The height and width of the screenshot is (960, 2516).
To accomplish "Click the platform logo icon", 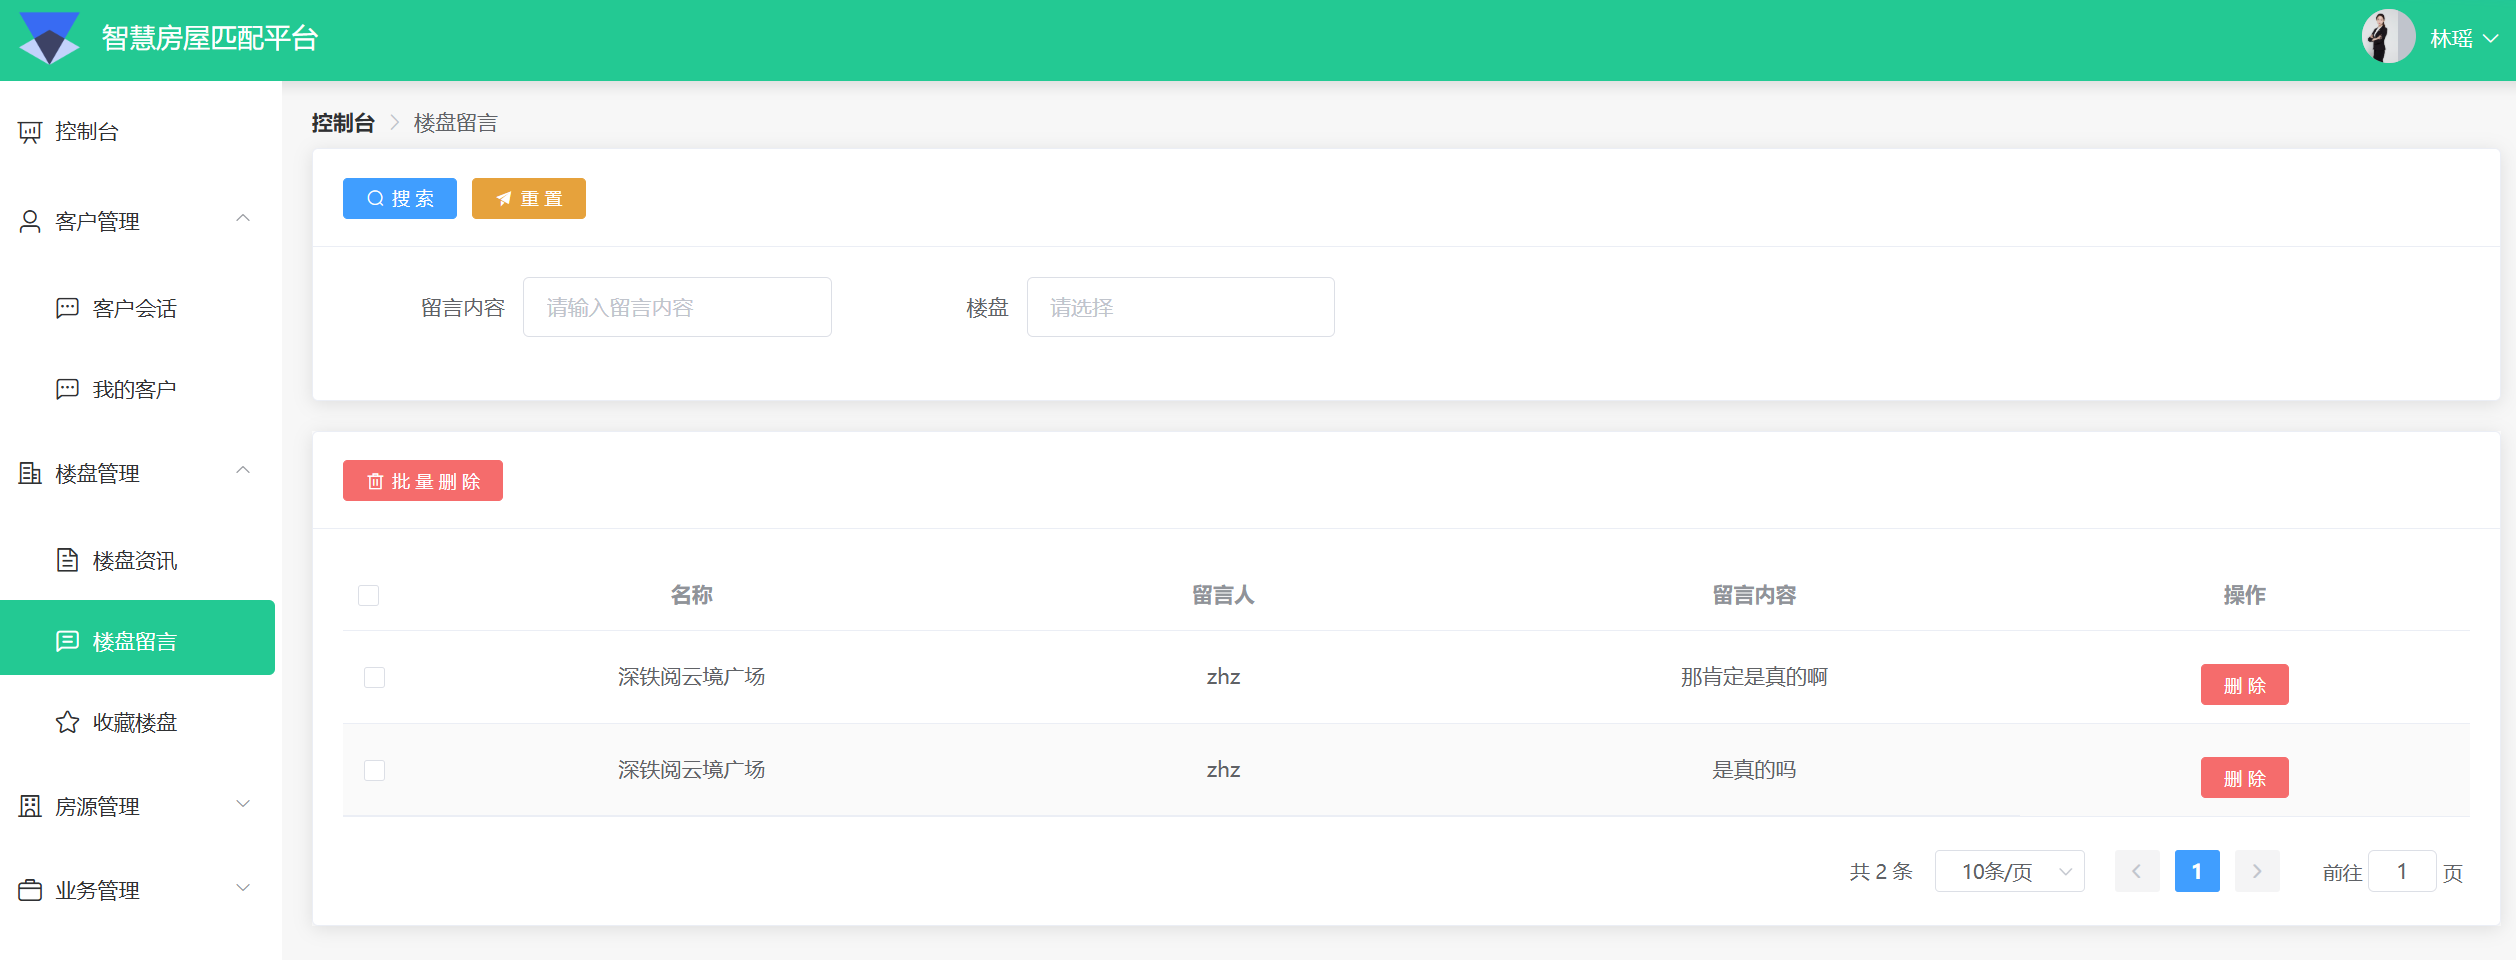I will coord(49,38).
